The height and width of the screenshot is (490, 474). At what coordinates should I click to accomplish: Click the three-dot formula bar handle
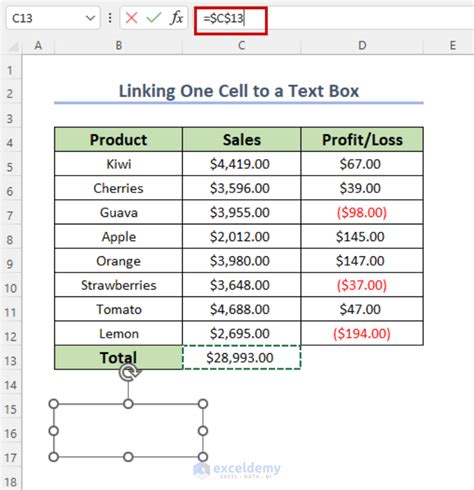[110, 18]
